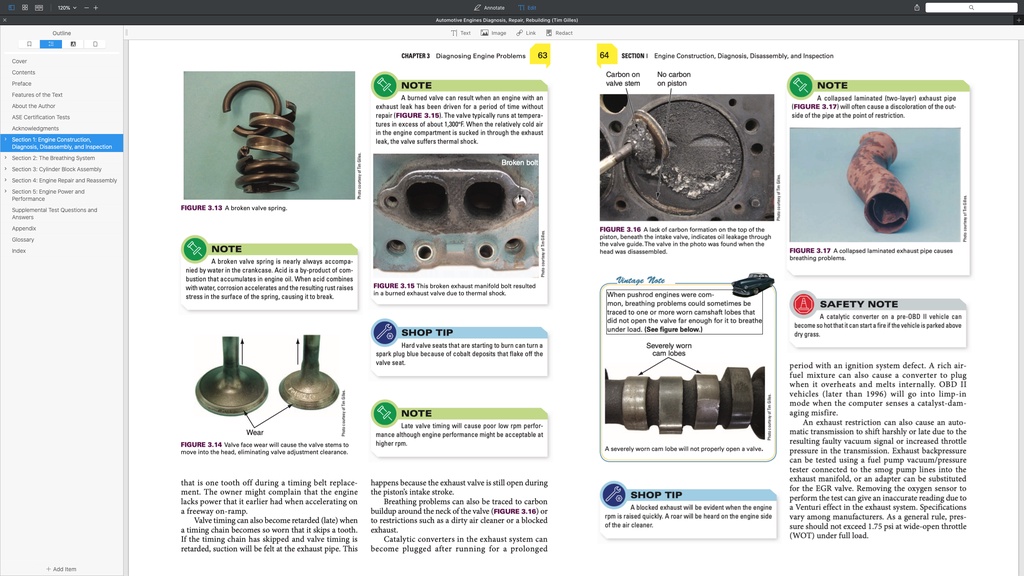The width and height of the screenshot is (1024, 576).
Task: Open the page thumbnails grid icon
Action: [x=25, y=8]
